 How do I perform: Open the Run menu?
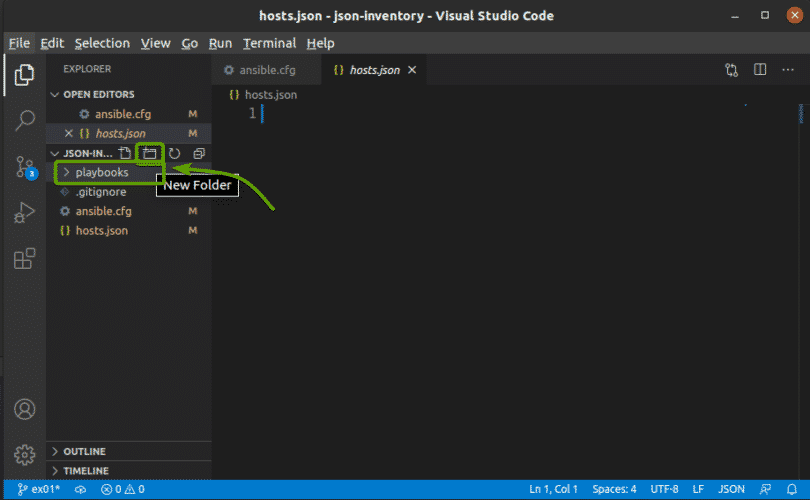pos(220,43)
